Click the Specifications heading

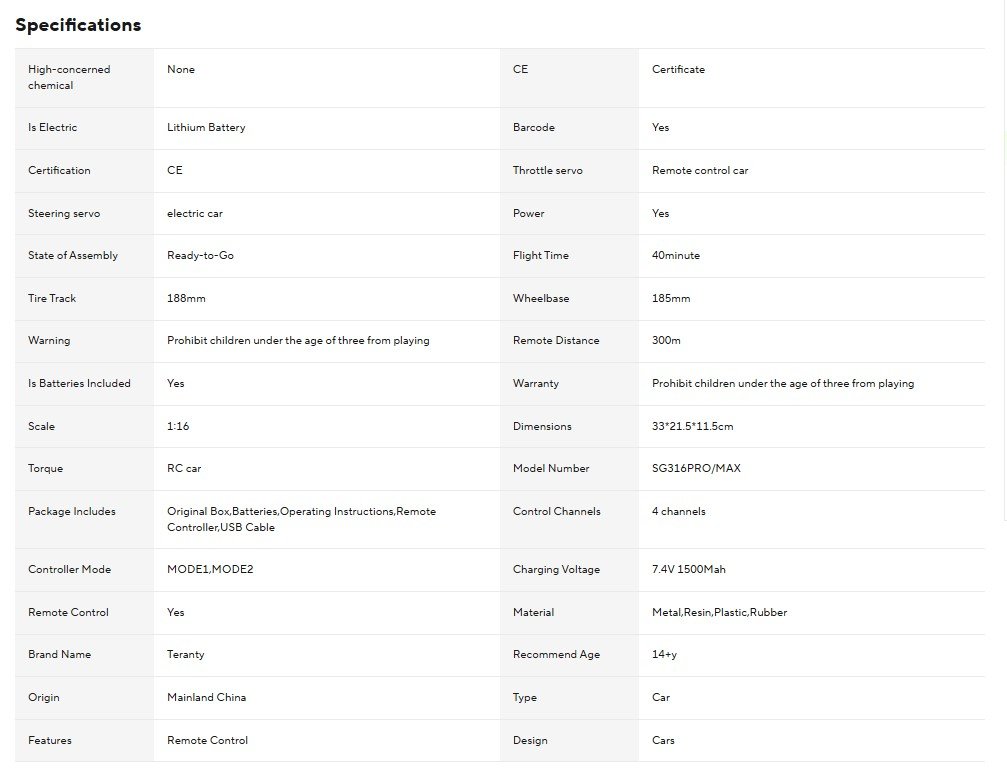(78, 25)
